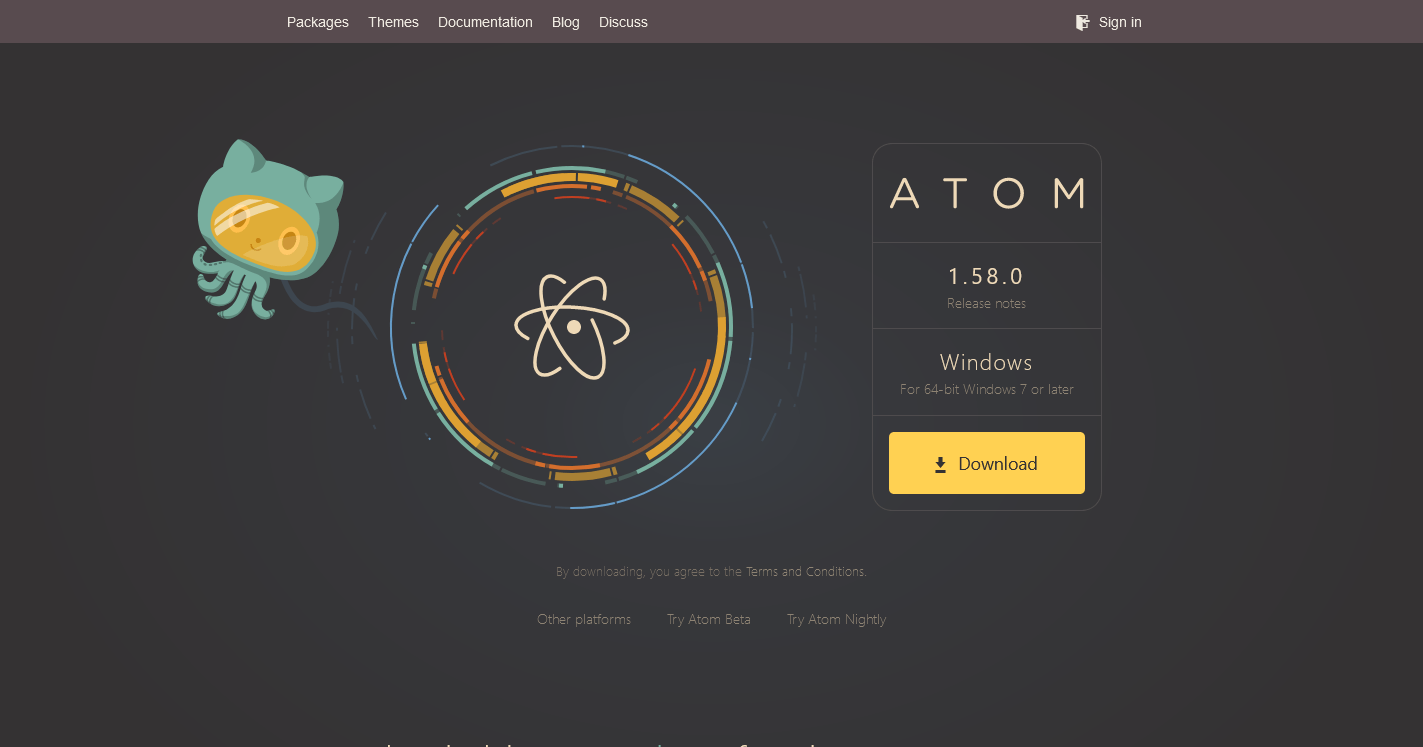Open the Packages page
This screenshot has height=747, width=1423.
click(317, 21)
